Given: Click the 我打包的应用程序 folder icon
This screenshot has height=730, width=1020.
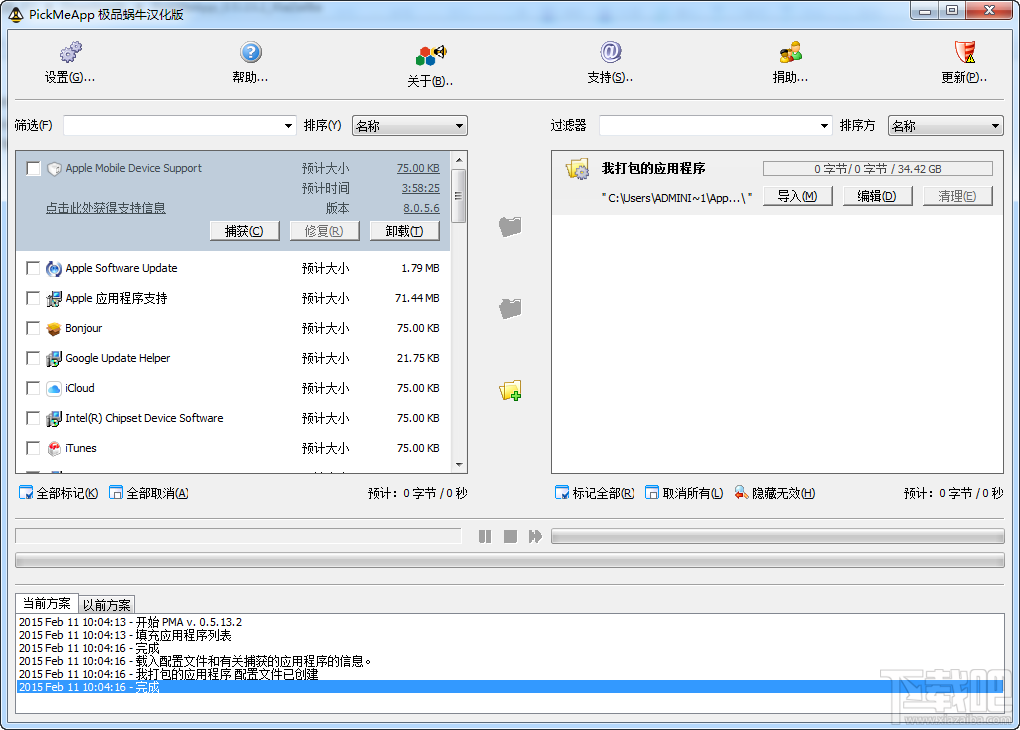Looking at the screenshot, I should [x=578, y=169].
